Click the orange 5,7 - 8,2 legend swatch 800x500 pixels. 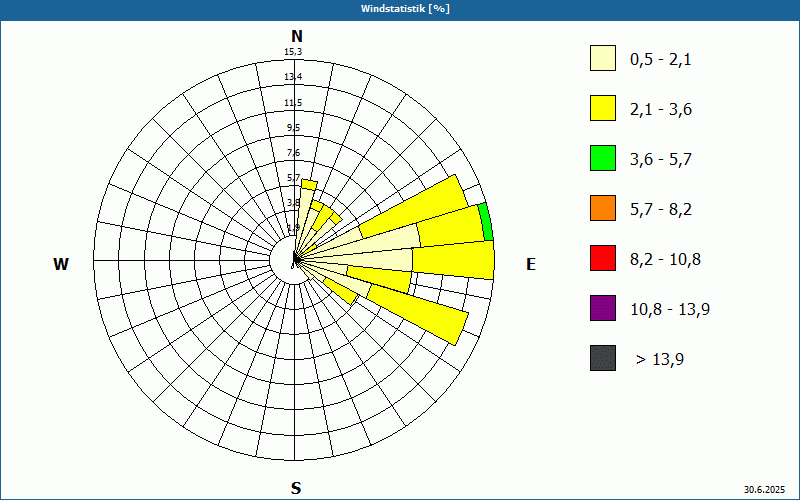603,208
